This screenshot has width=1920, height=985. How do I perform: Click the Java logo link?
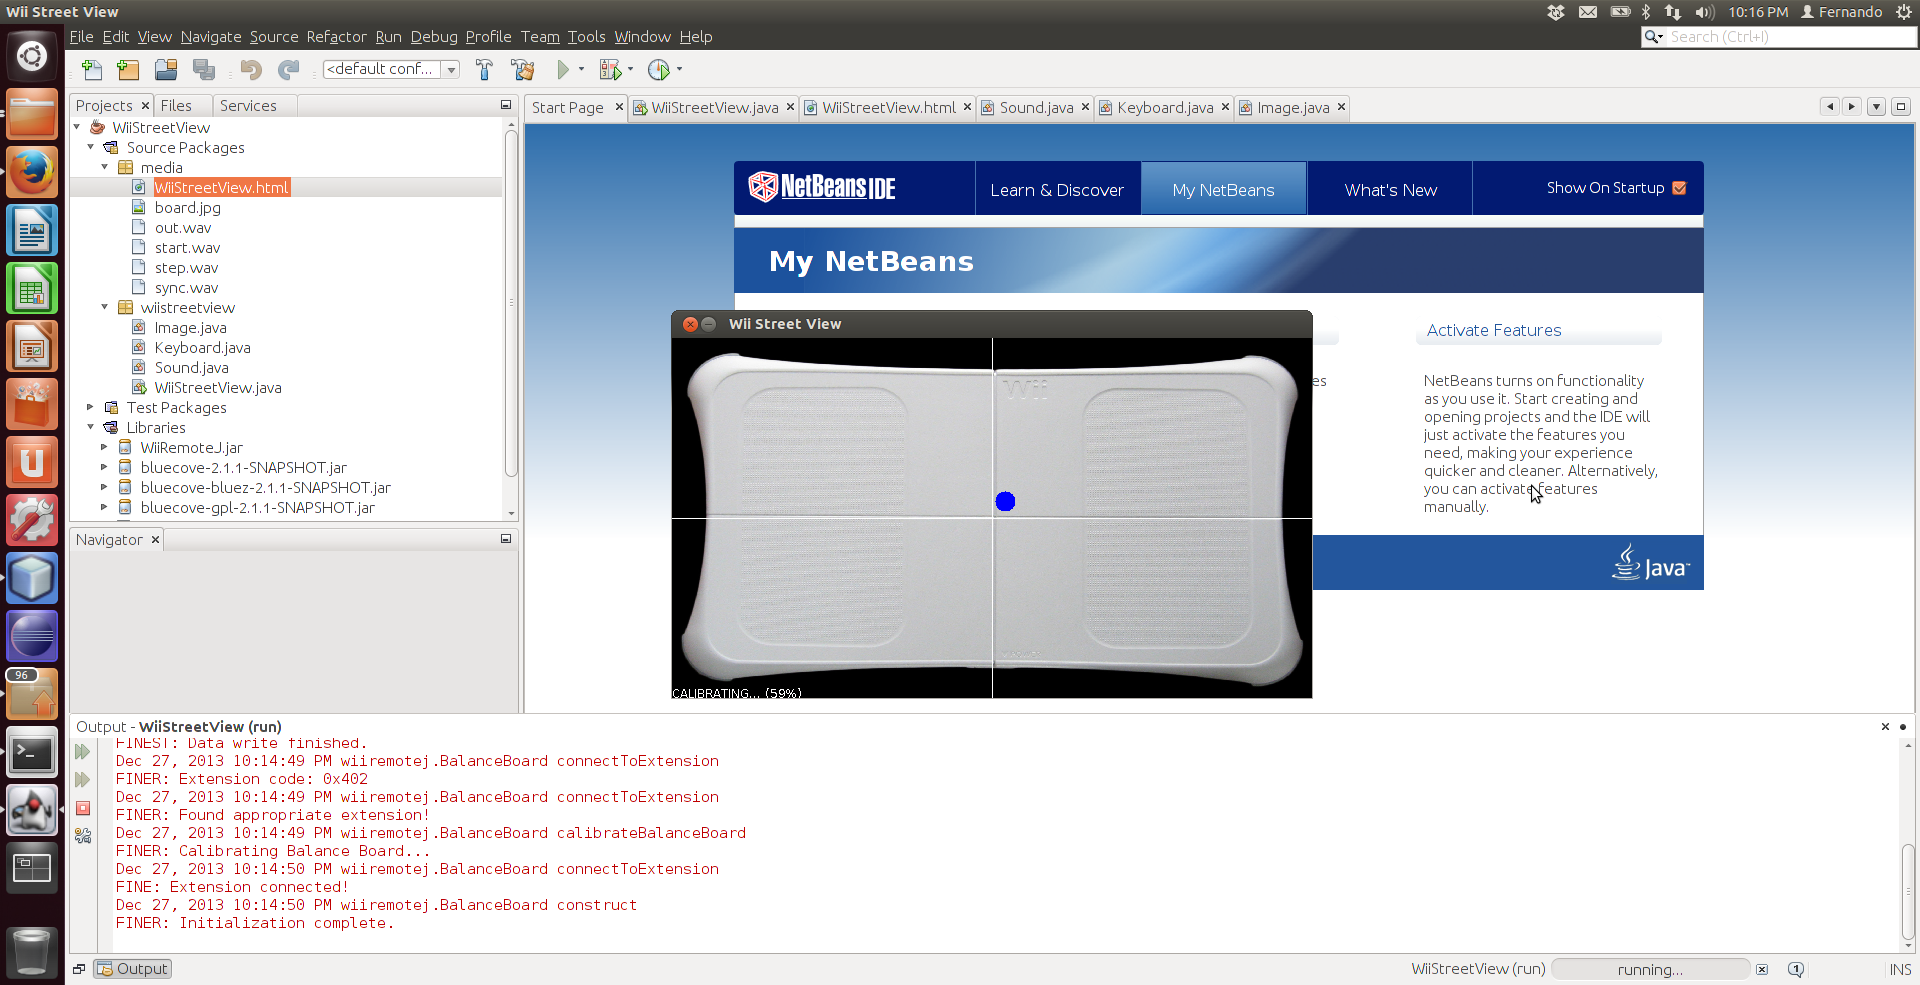point(1650,563)
